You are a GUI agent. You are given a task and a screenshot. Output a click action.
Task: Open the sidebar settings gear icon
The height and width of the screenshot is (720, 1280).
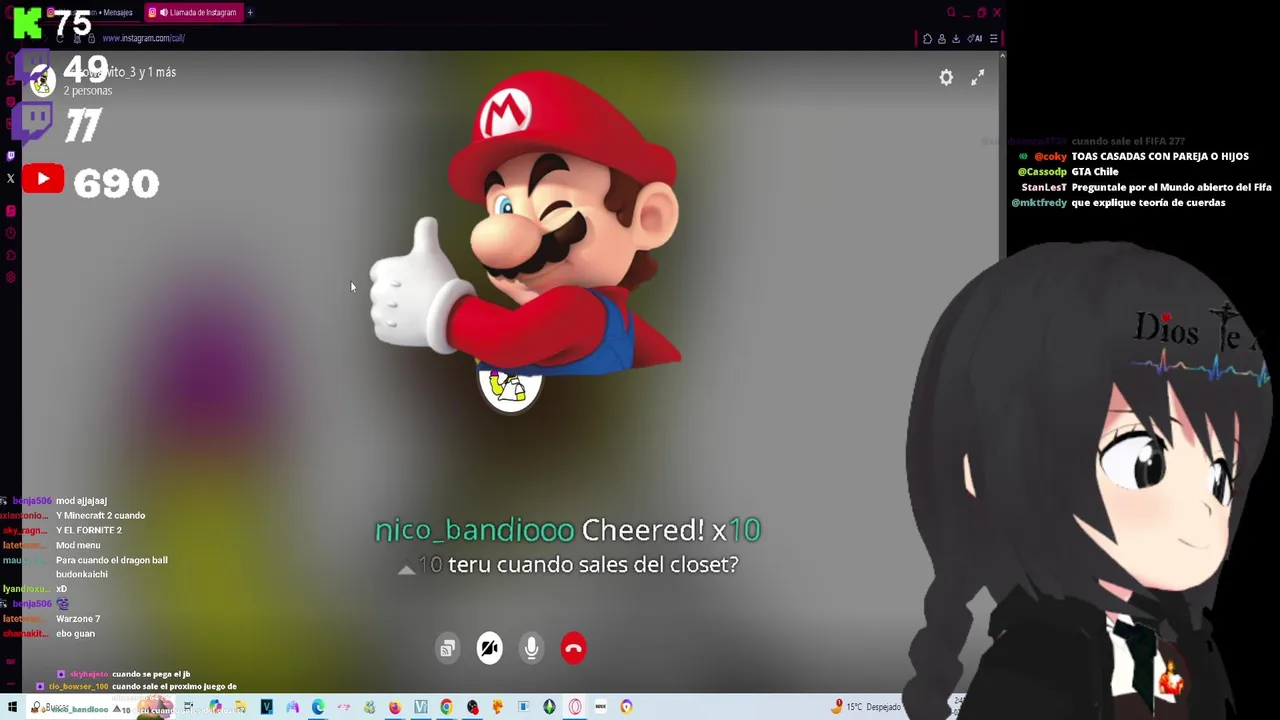click(x=11, y=277)
